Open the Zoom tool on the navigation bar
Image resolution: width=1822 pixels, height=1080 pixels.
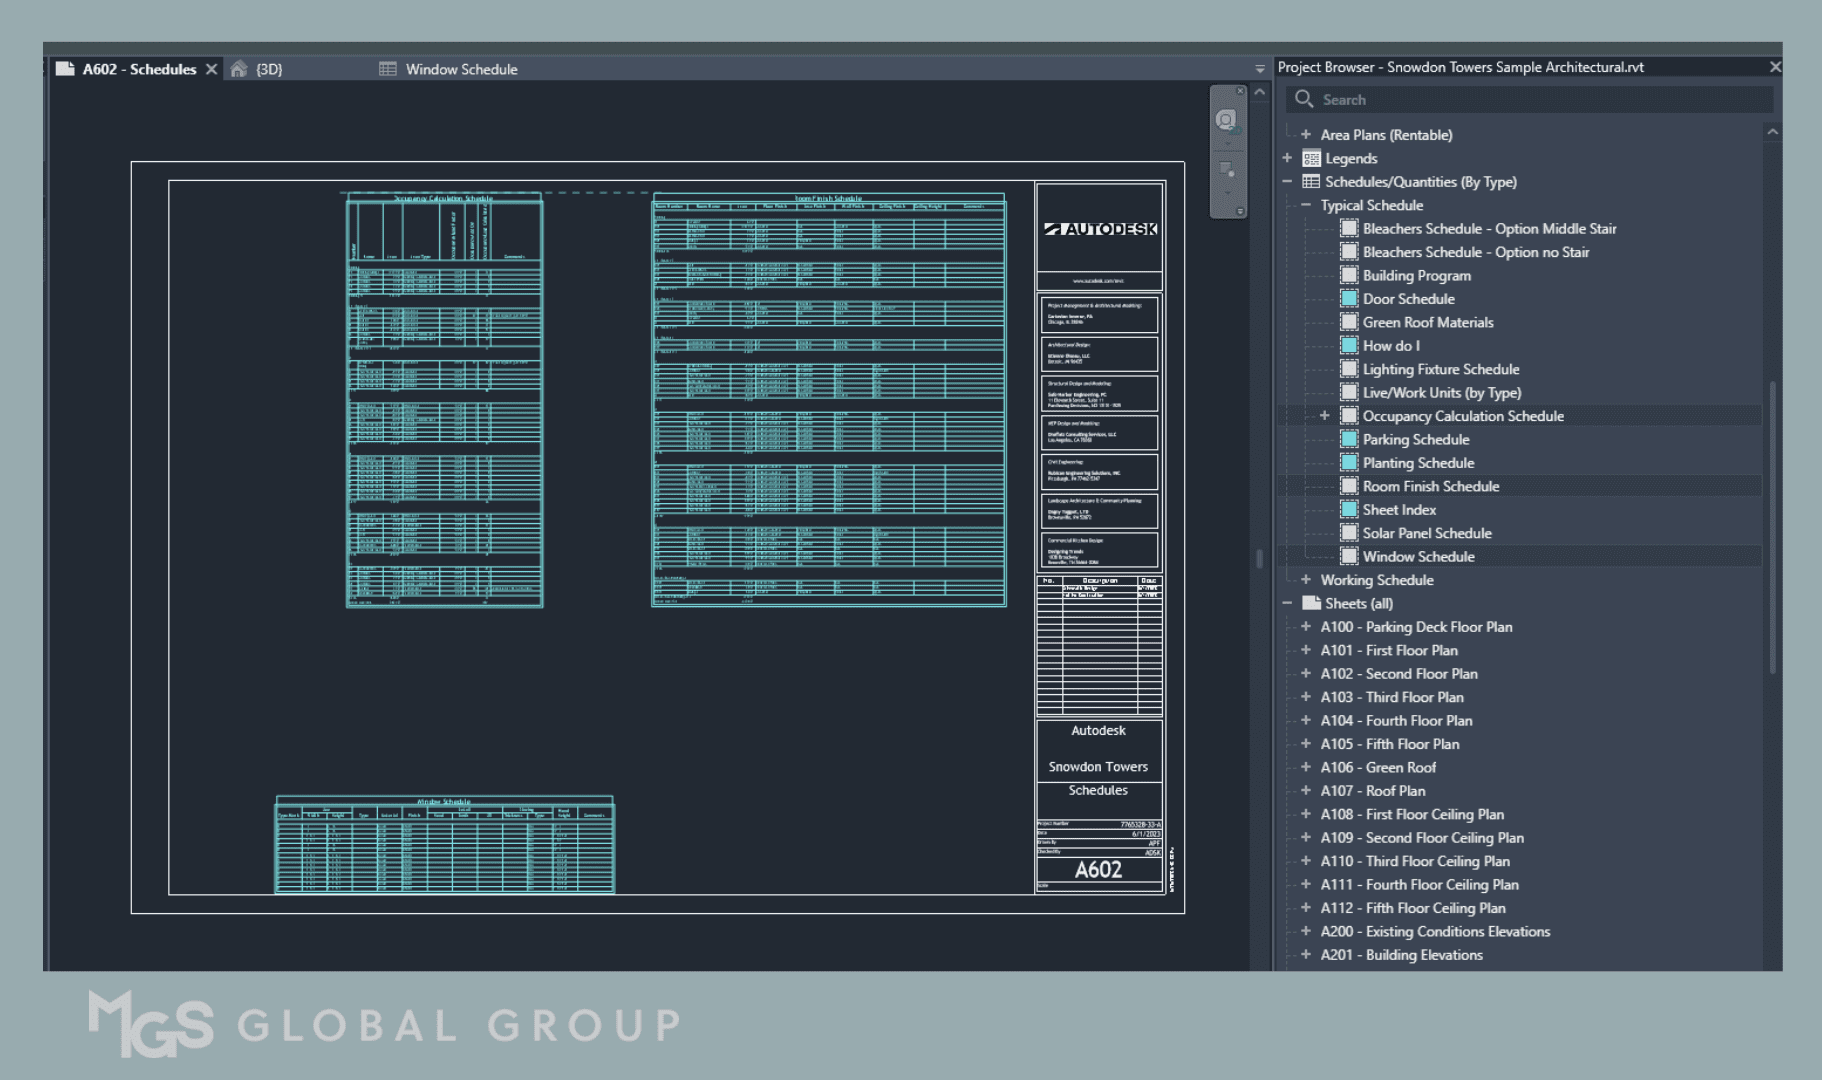(1226, 168)
